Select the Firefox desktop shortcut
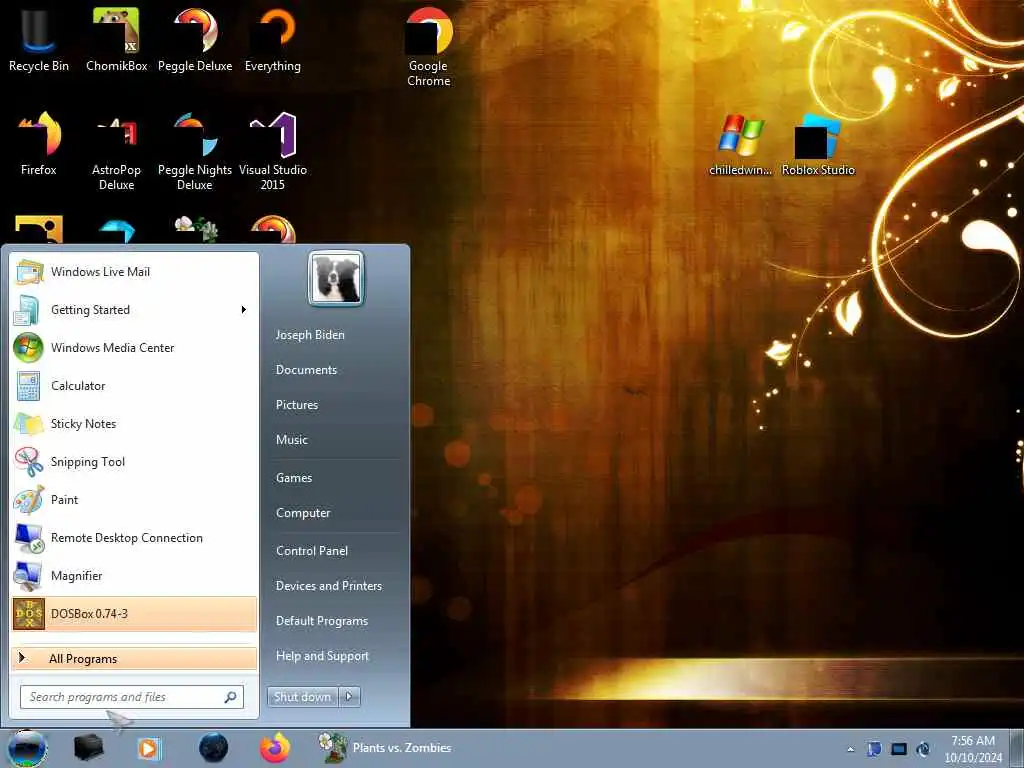This screenshot has width=1024, height=768. (39, 144)
